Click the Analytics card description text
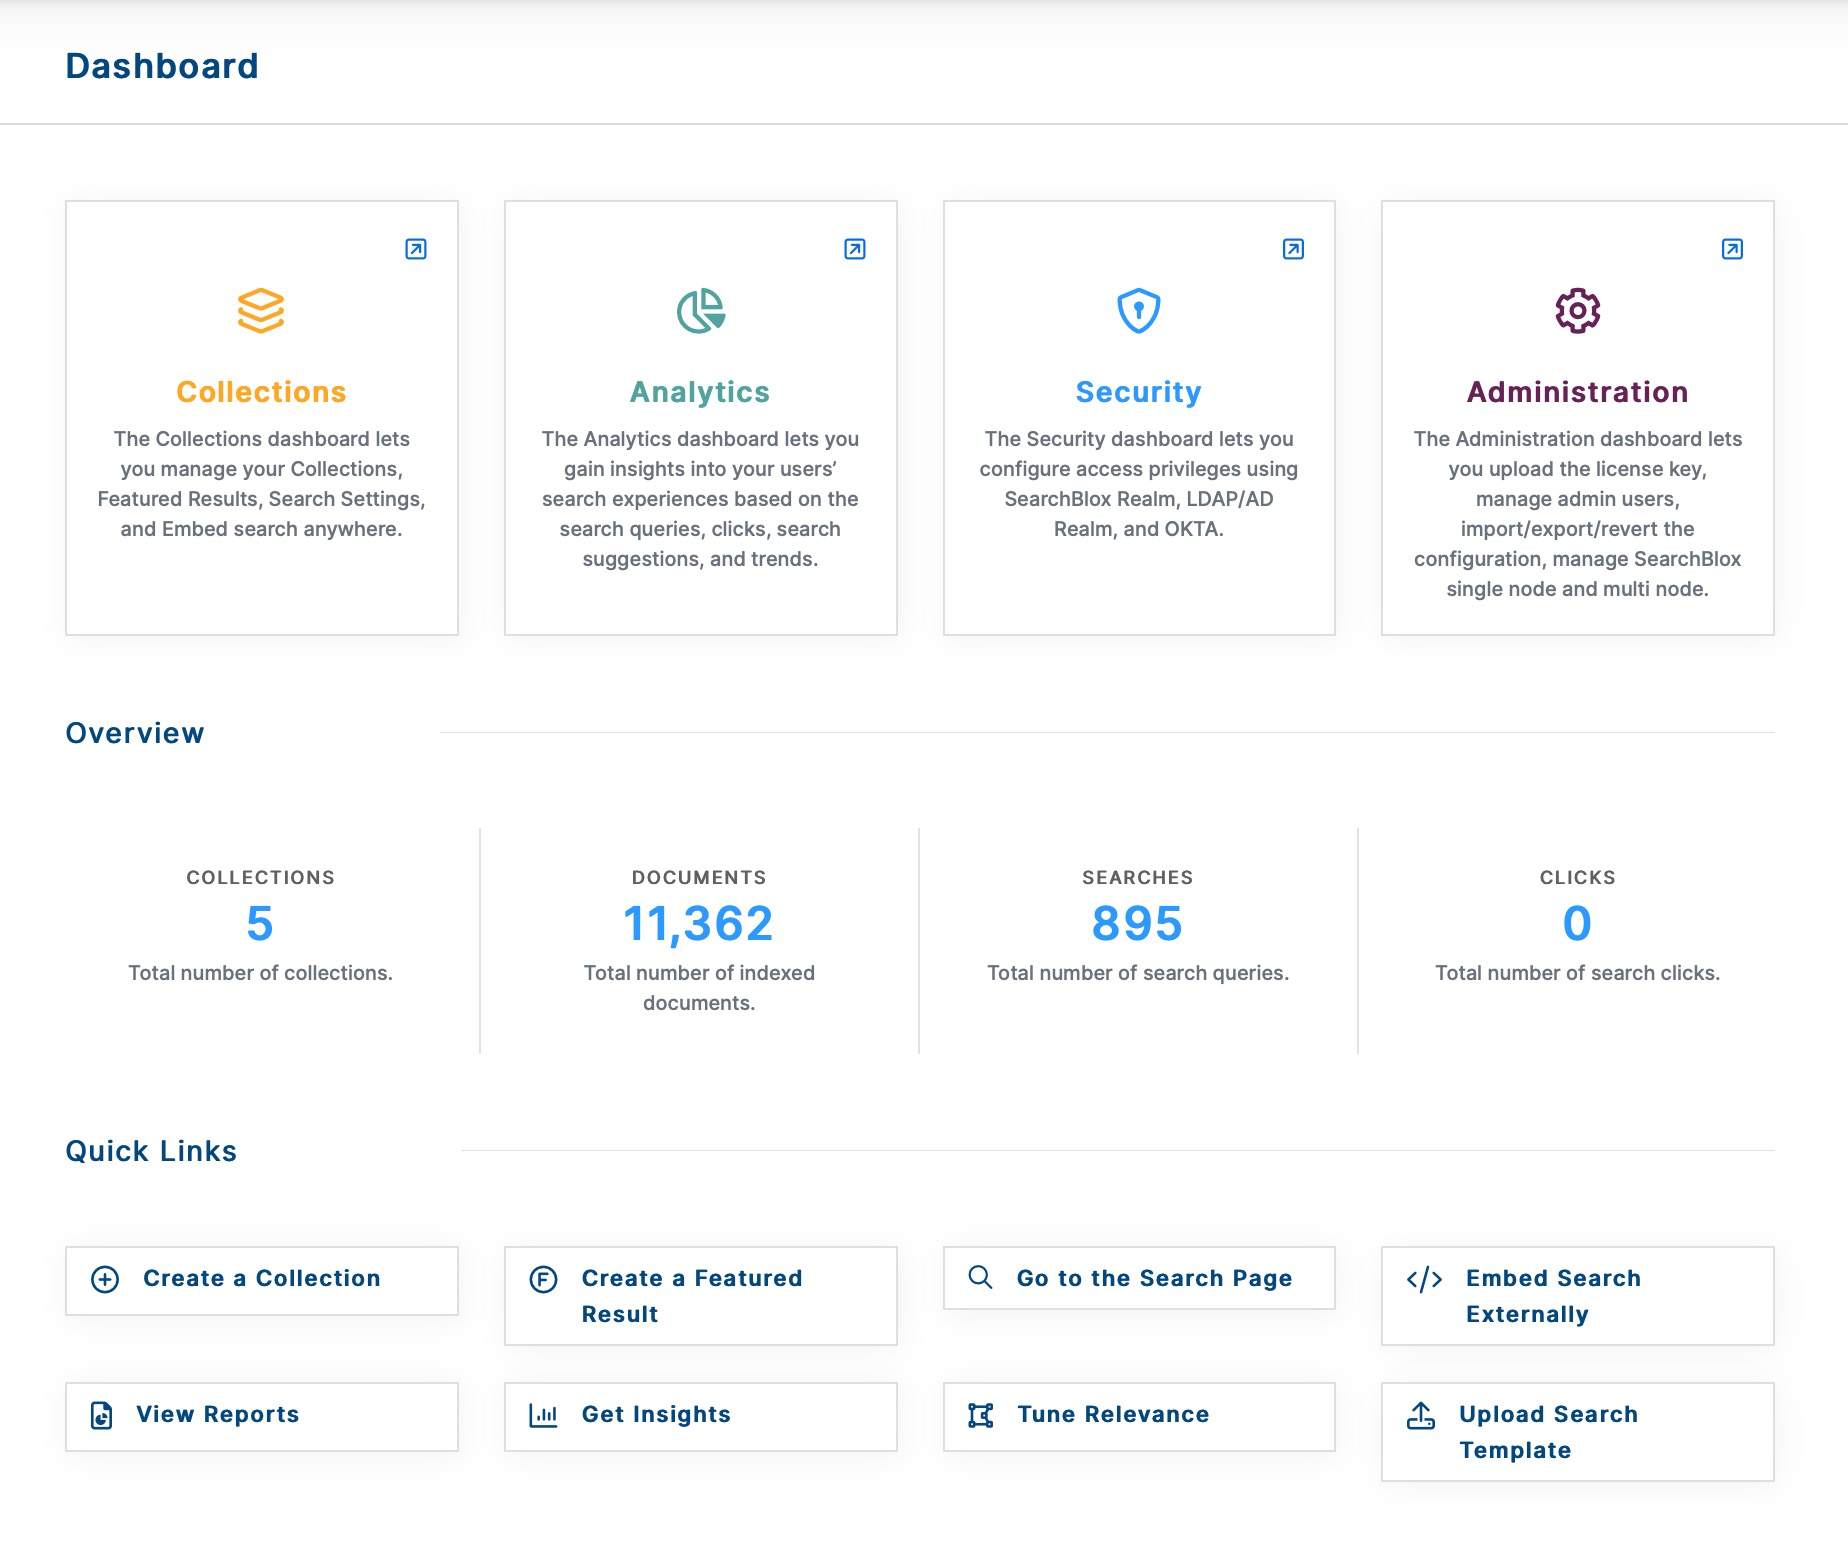1848x1560 pixels. pos(700,499)
